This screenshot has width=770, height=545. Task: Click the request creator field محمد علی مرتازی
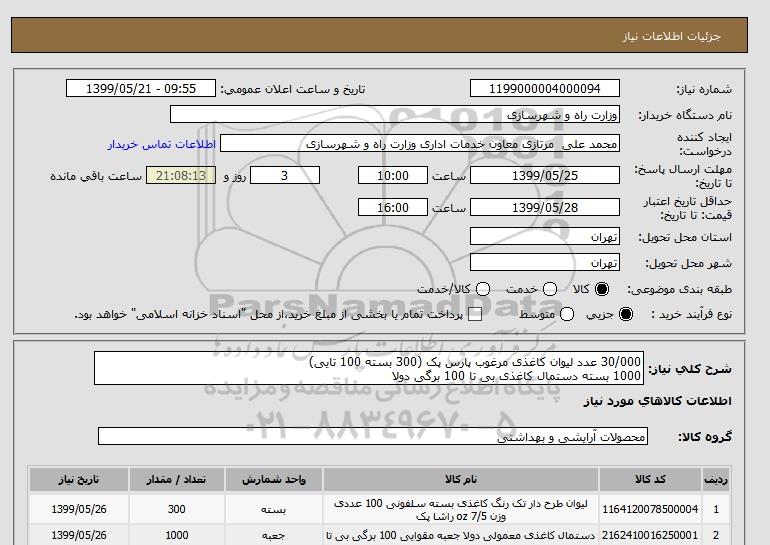420,144
